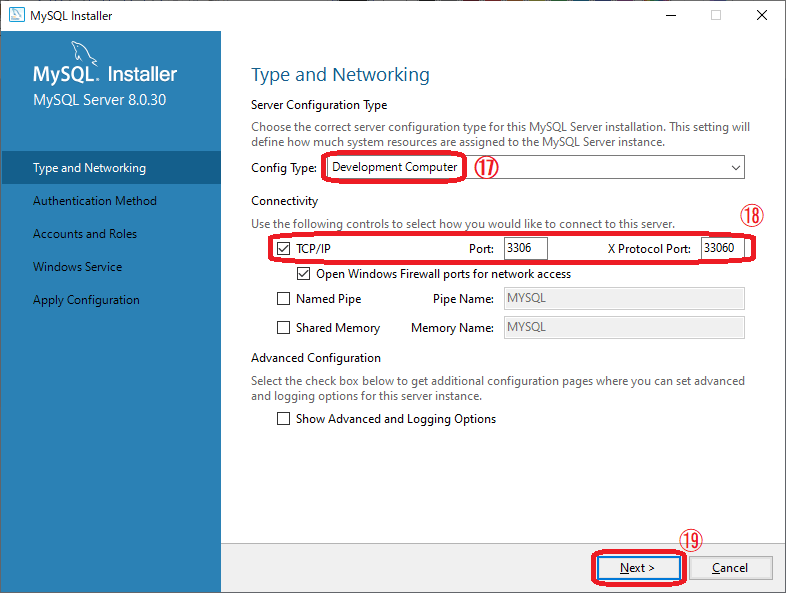
Task: Open the Config Type dropdown
Action: (x=535, y=167)
